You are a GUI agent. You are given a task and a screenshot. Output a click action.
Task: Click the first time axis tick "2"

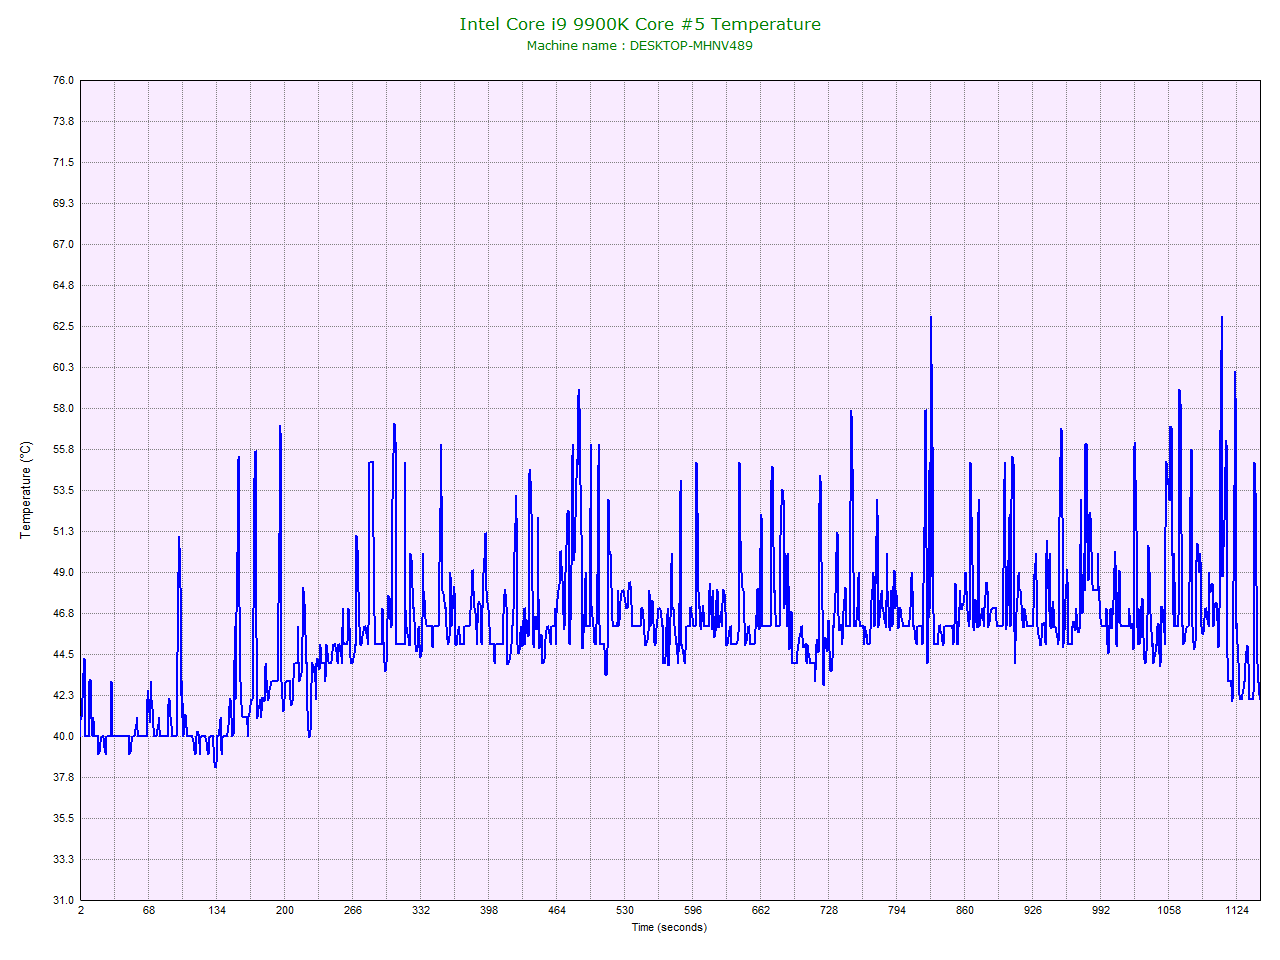click(x=81, y=910)
